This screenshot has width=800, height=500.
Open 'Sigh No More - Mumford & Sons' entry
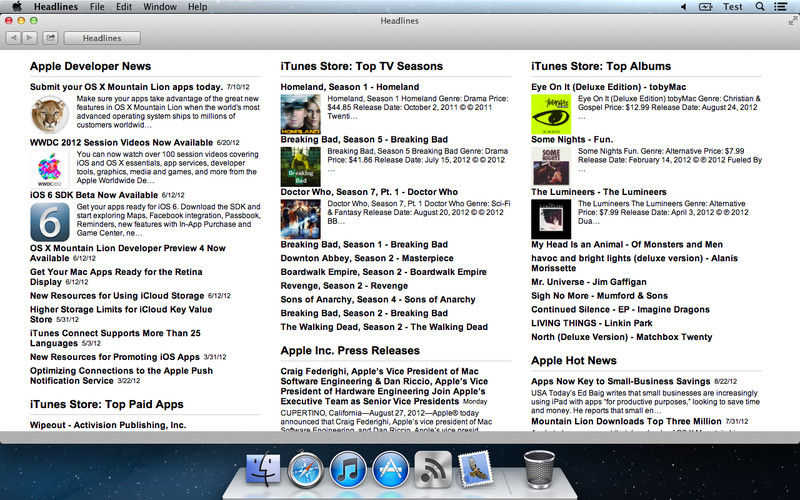(x=599, y=296)
